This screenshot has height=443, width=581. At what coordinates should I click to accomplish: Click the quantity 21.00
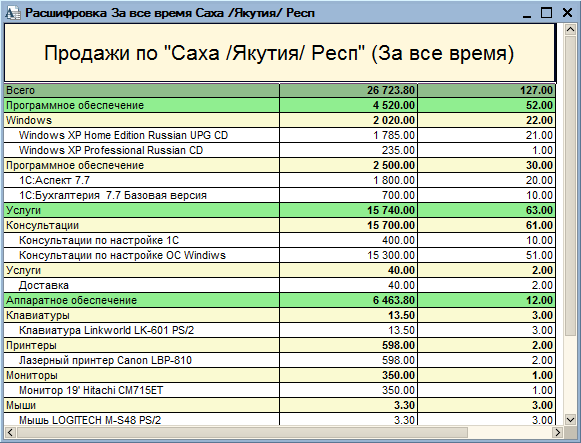540,135
